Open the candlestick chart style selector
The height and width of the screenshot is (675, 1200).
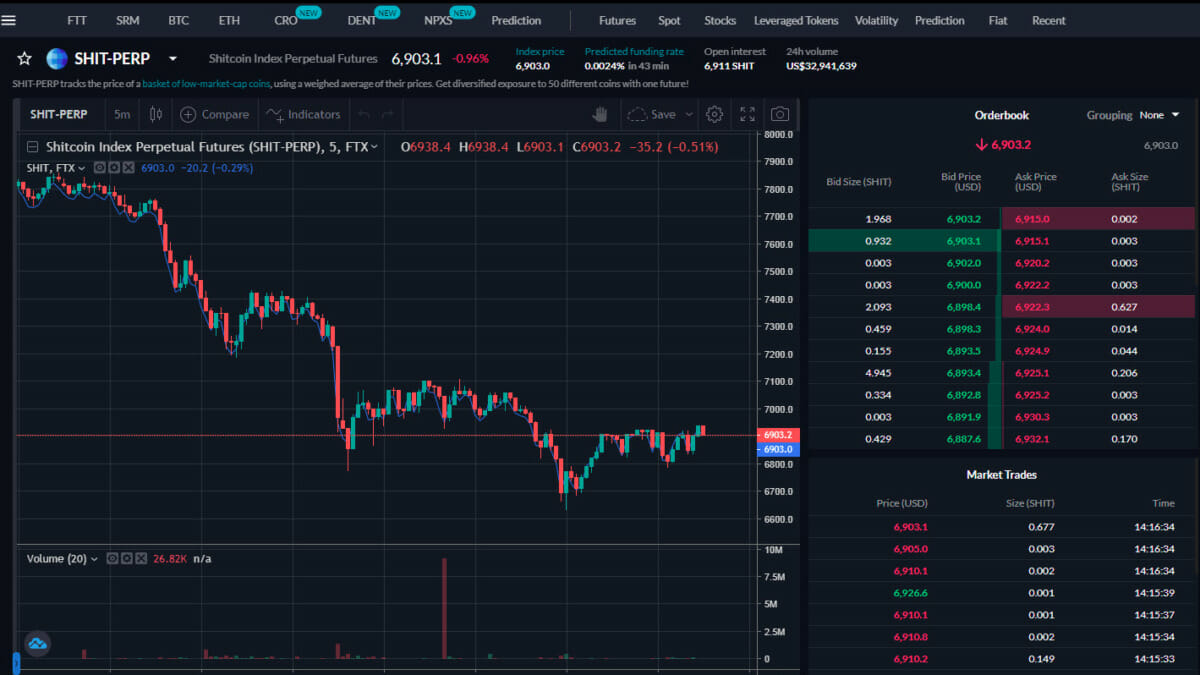(x=155, y=115)
